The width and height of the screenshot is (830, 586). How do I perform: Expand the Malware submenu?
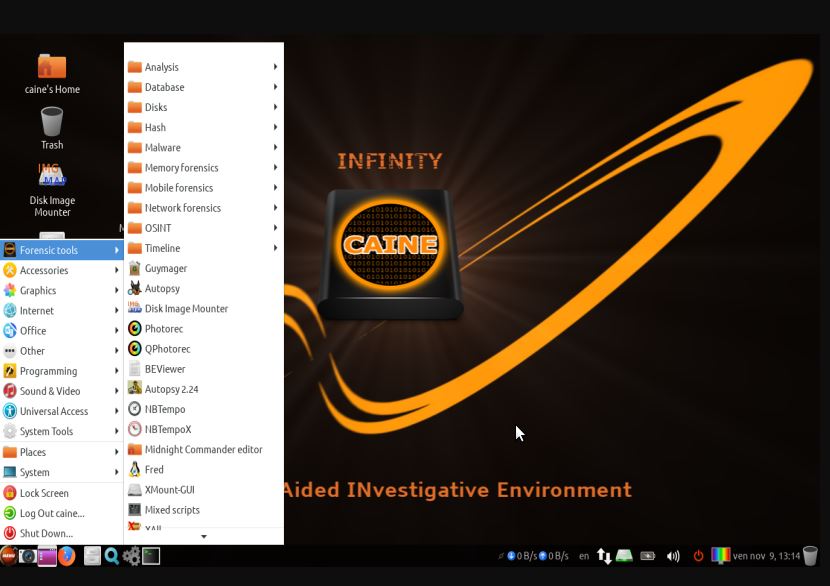(204, 148)
